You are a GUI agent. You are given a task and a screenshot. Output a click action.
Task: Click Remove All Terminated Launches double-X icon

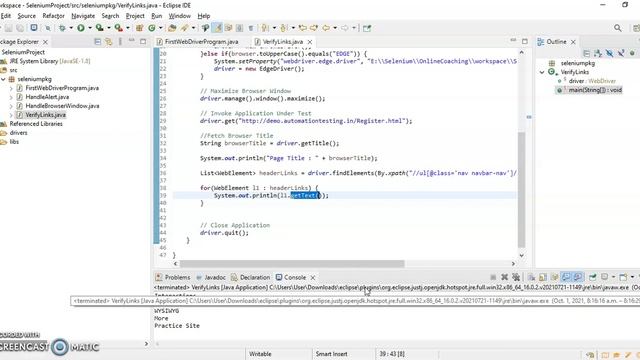516,277
